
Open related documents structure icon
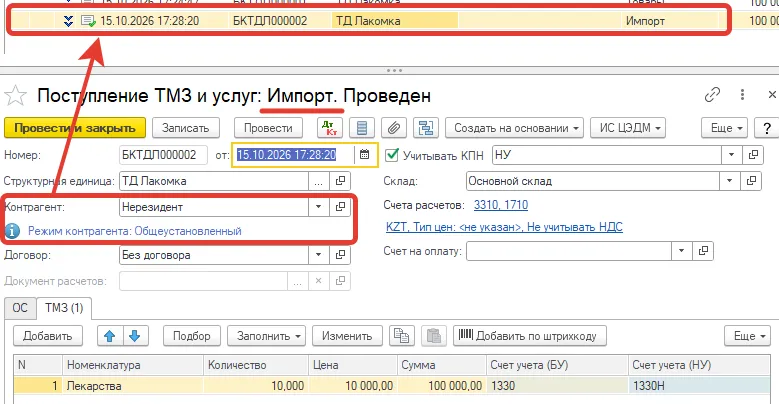[426, 128]
